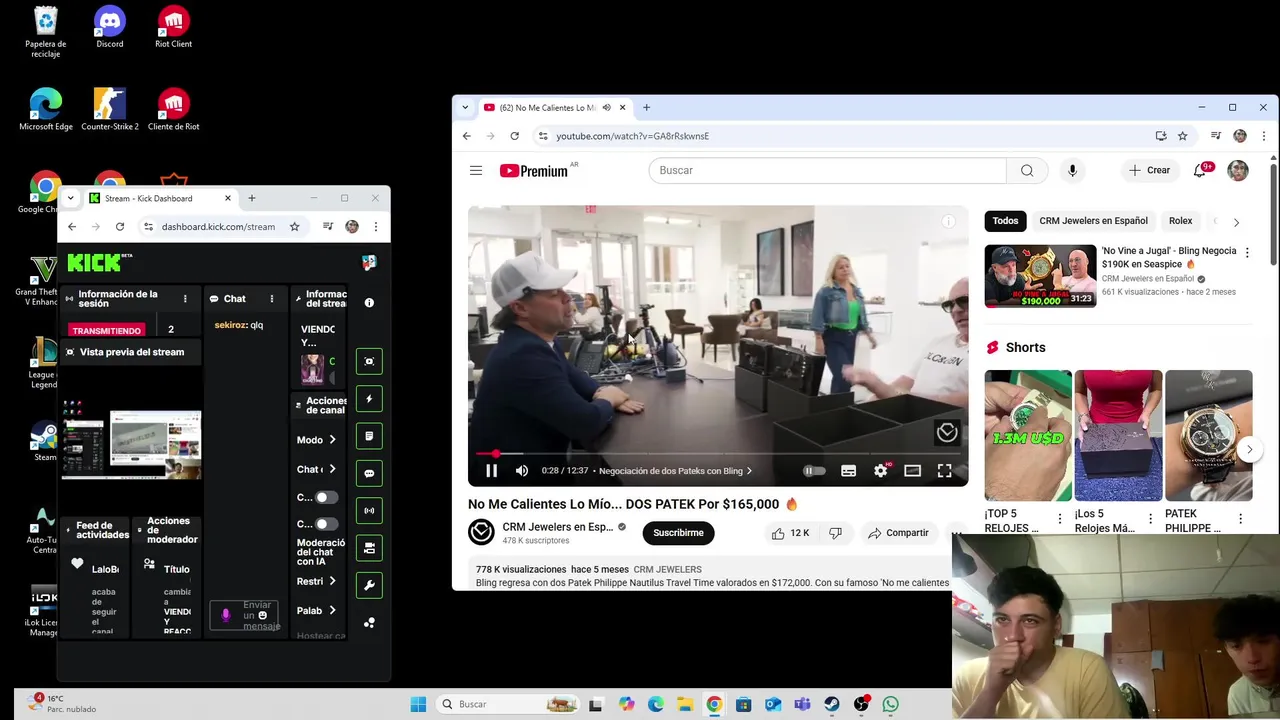
Task: Open the YouTube hamburger guide menu
Action: [x=476, y=170]
